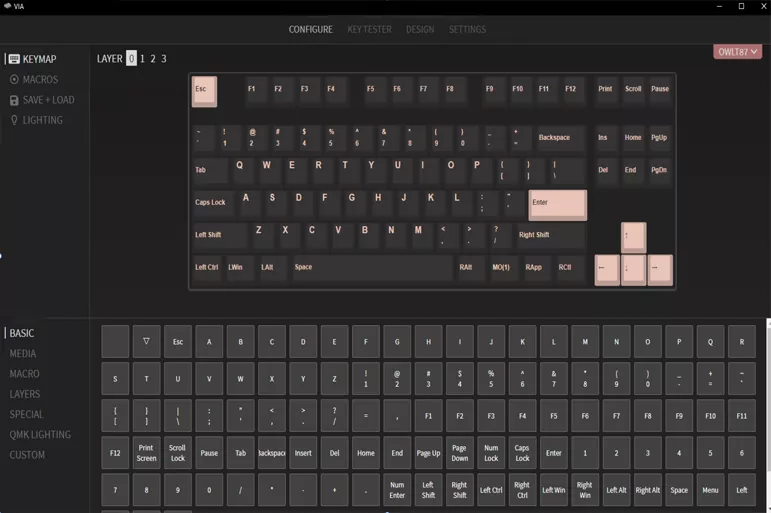The image size is (771, 513).
Task: Pick the Scroll Lock keycode
Action: coord(178,453)
